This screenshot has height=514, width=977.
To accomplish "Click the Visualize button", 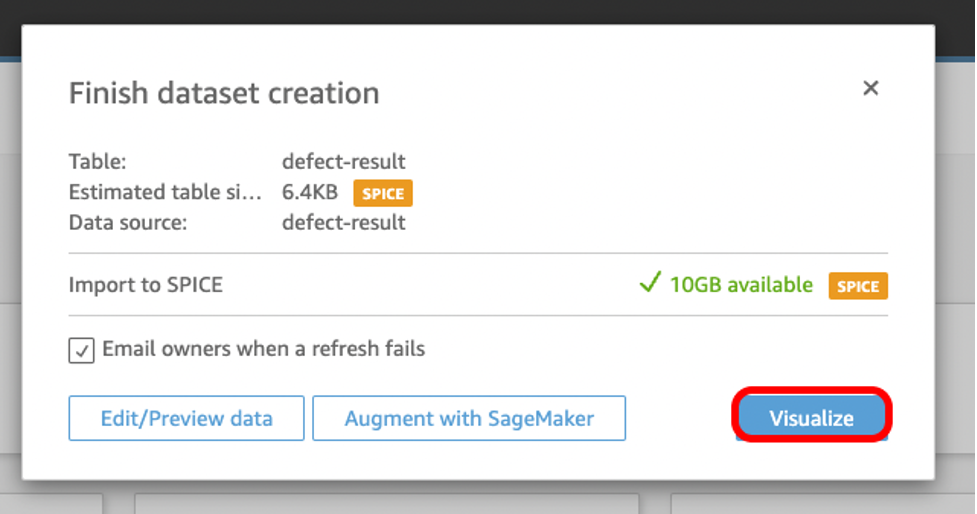I will coord(811,417).
